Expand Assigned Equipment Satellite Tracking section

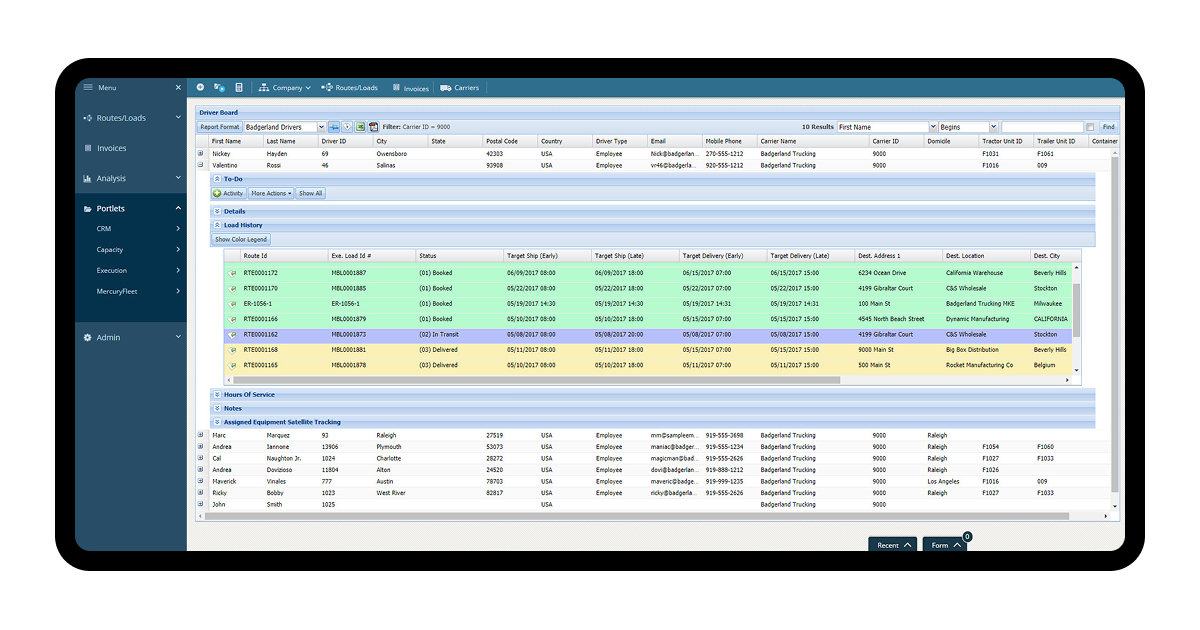point(217,422)
